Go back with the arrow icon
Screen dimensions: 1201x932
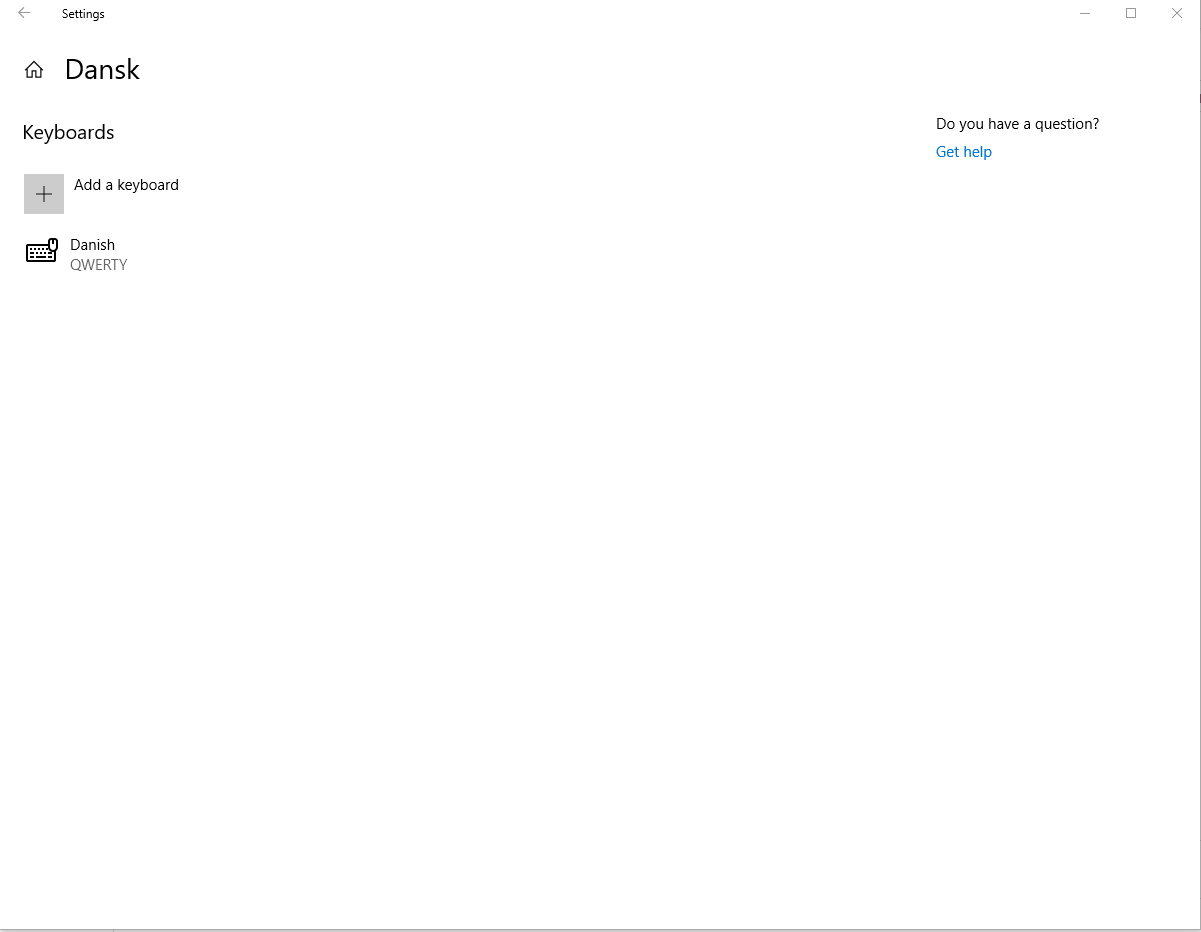[24, 13]
